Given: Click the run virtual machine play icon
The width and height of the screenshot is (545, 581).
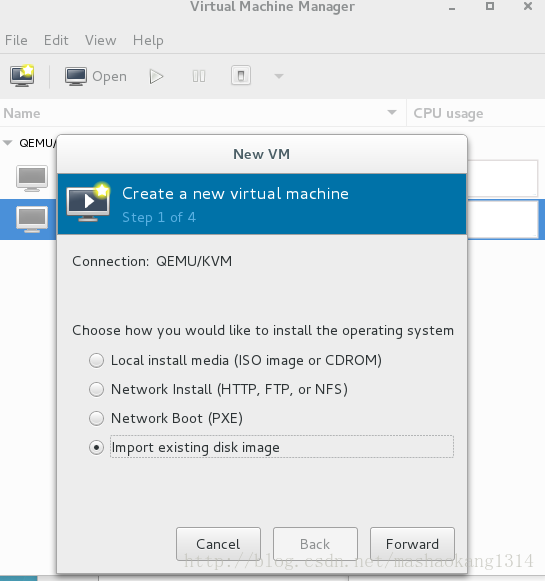Looking at the screenshot, I should click(156, 76).
